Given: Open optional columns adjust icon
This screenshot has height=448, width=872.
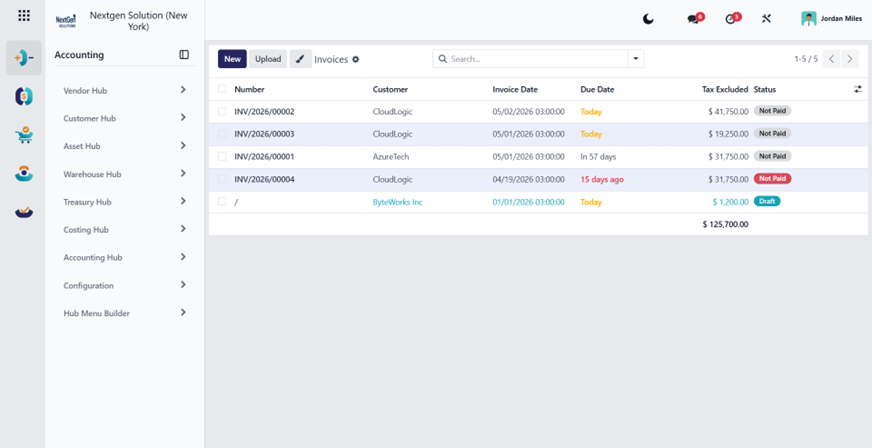Looking at the screenshot, I should (x=858, y=89).
